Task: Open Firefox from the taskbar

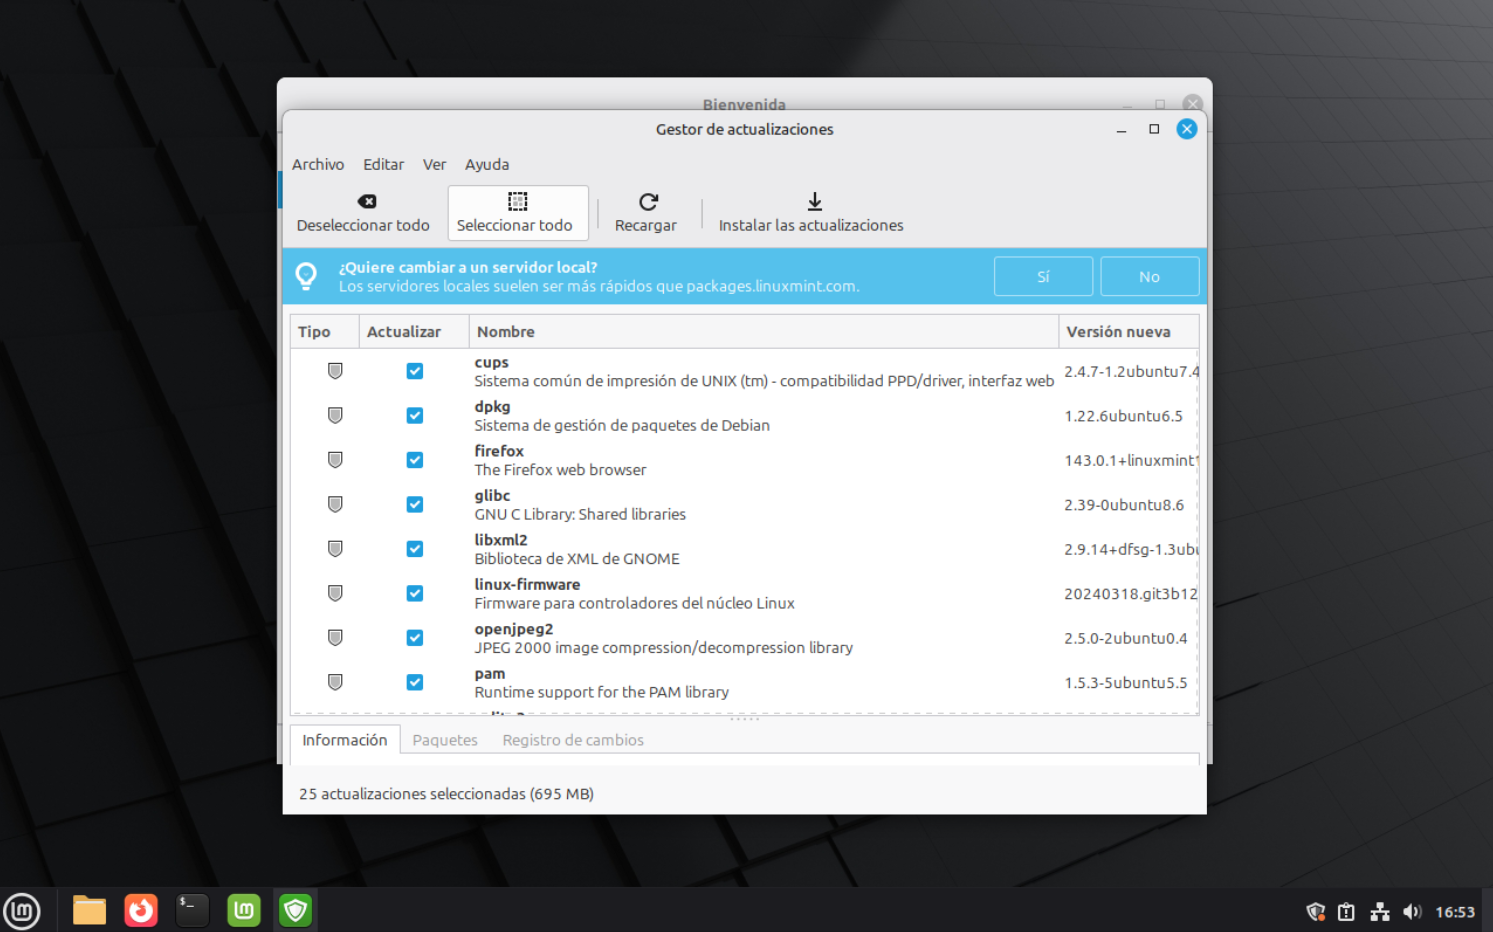Action: pyautogui.click(x=141, y=910)
